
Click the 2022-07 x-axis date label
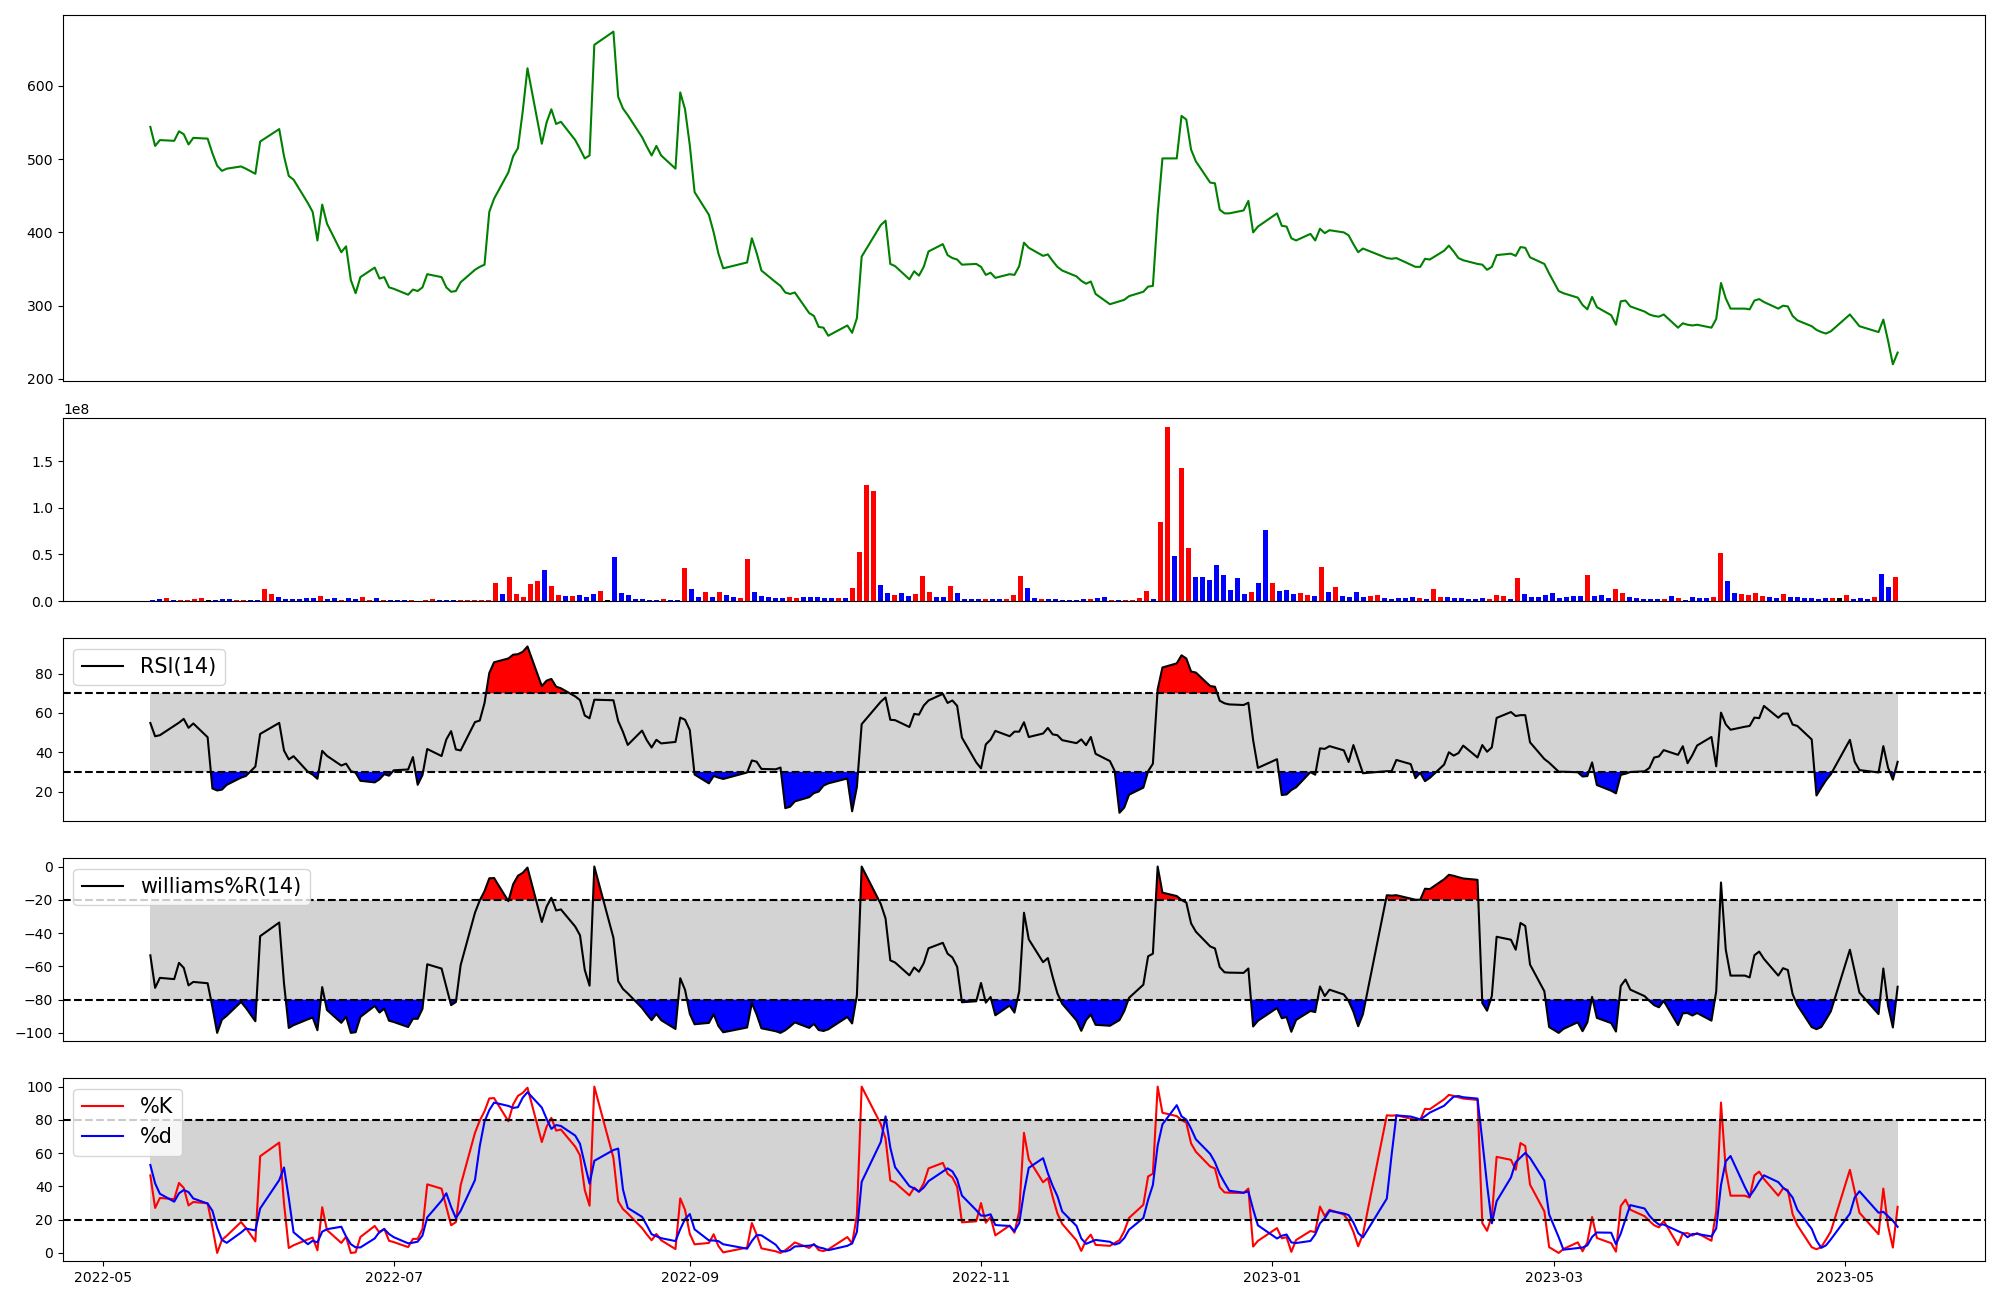click(396, 1277)
